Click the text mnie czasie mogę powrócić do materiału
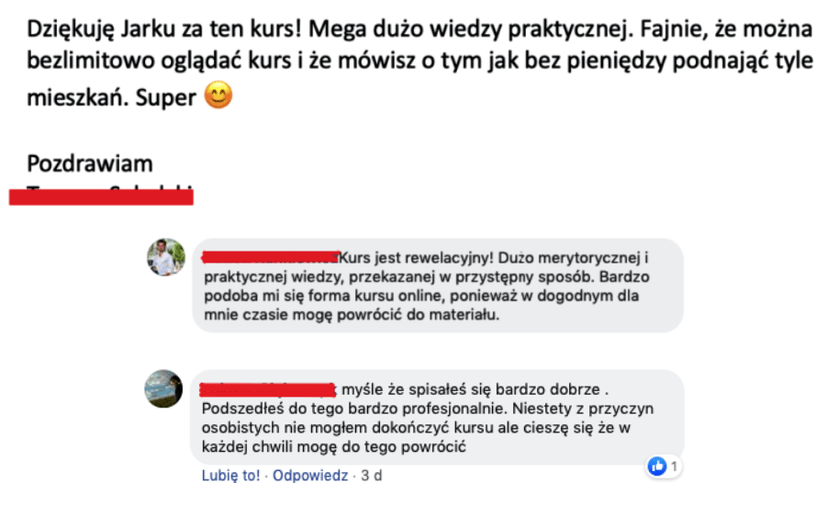Screen dimensions: 827x505 click(x=352, y=315)
